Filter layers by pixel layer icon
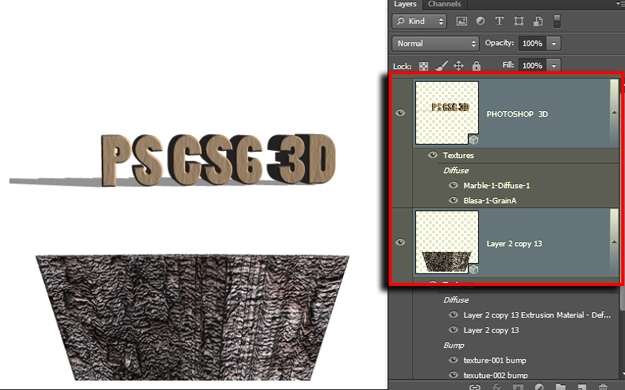Screen dimensions: 625x390 click(x=461, y=22)
